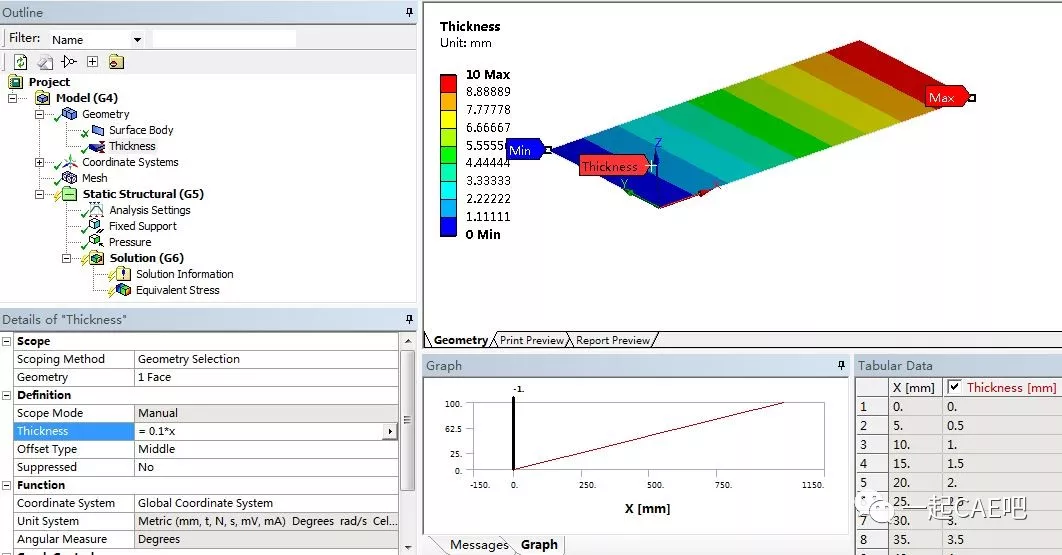Collapse the Scope section in Details

[x=7, y=342]
